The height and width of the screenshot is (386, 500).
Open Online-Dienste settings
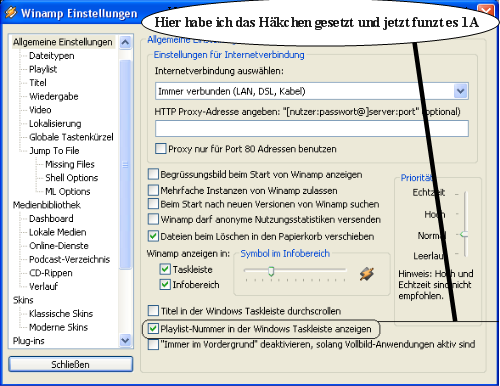(59, 246)
